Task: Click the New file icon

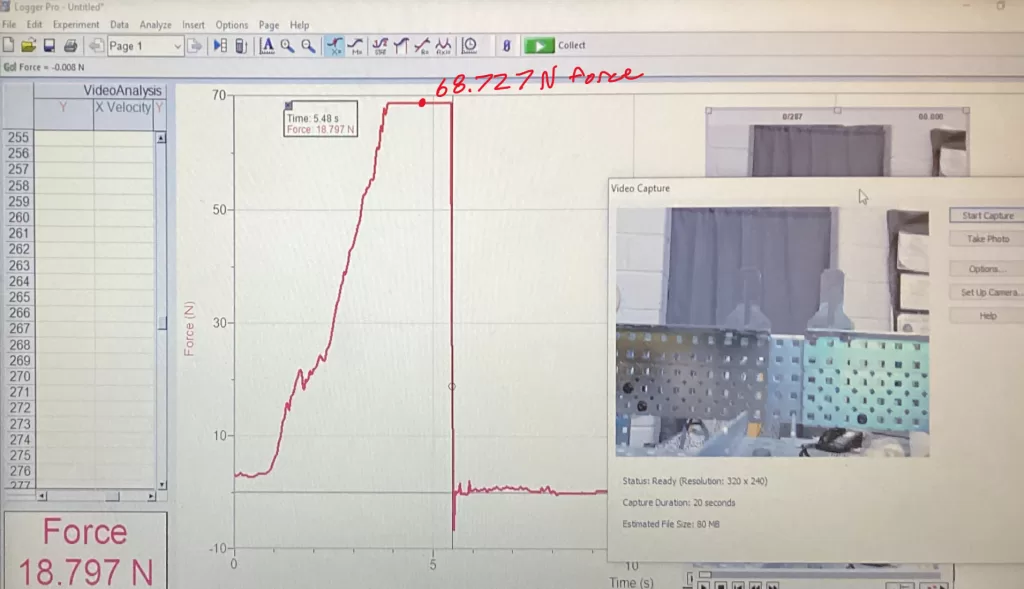Action: [8, 45]
